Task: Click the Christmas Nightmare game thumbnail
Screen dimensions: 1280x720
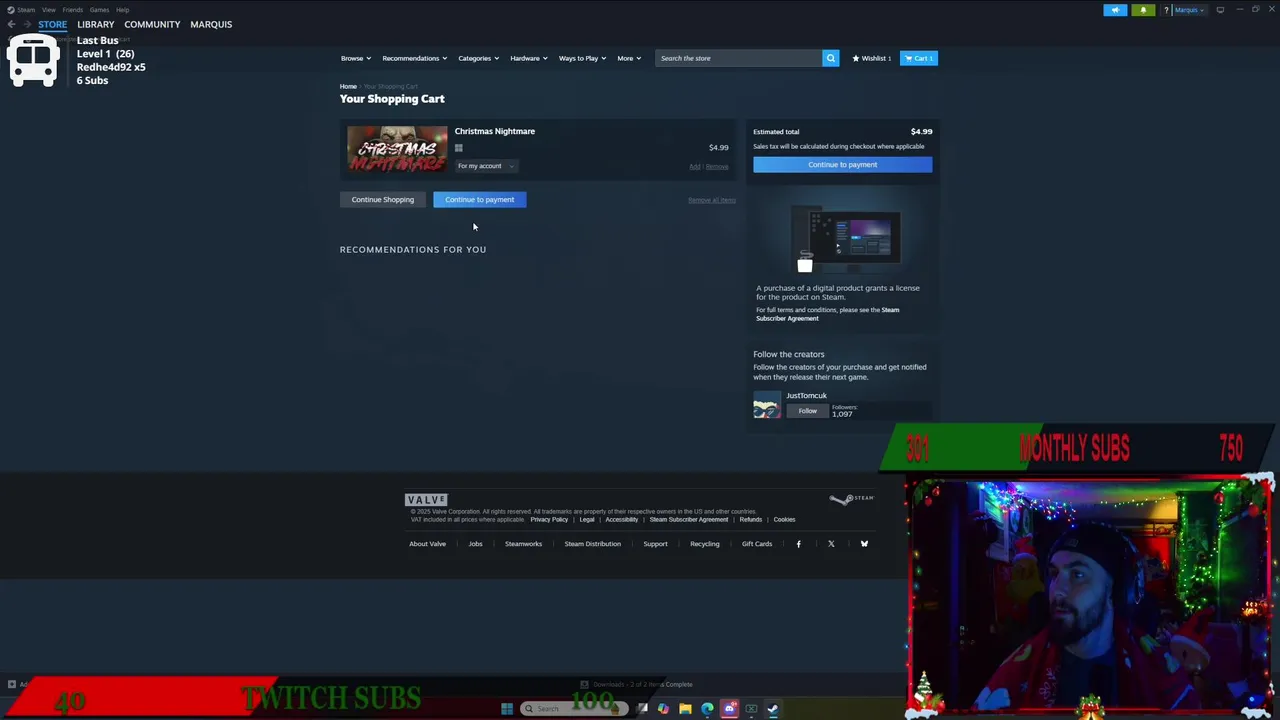Action: coord(397,149)
